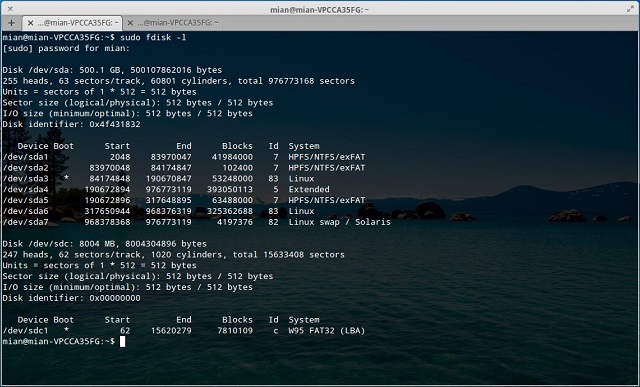The width and height of the screenshot is (640, 387).
Task: Click the /dev/sda6 partition row name
Action: [25, 211]
